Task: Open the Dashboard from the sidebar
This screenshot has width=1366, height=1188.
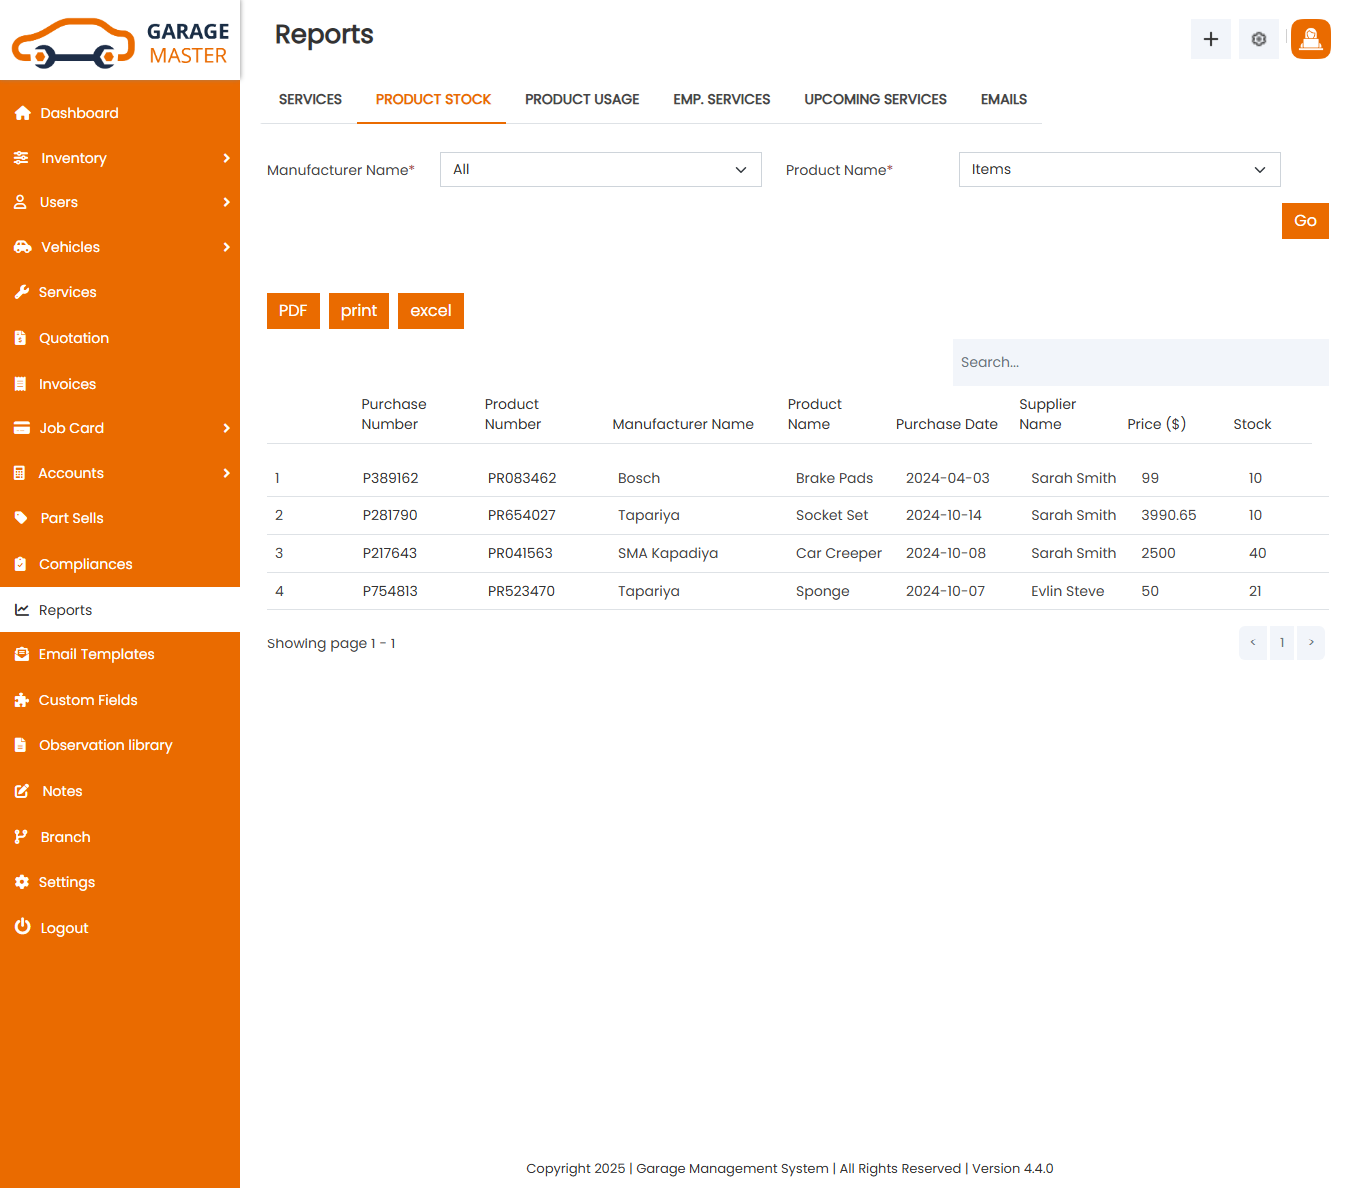Action: click(x=77, y=112)
